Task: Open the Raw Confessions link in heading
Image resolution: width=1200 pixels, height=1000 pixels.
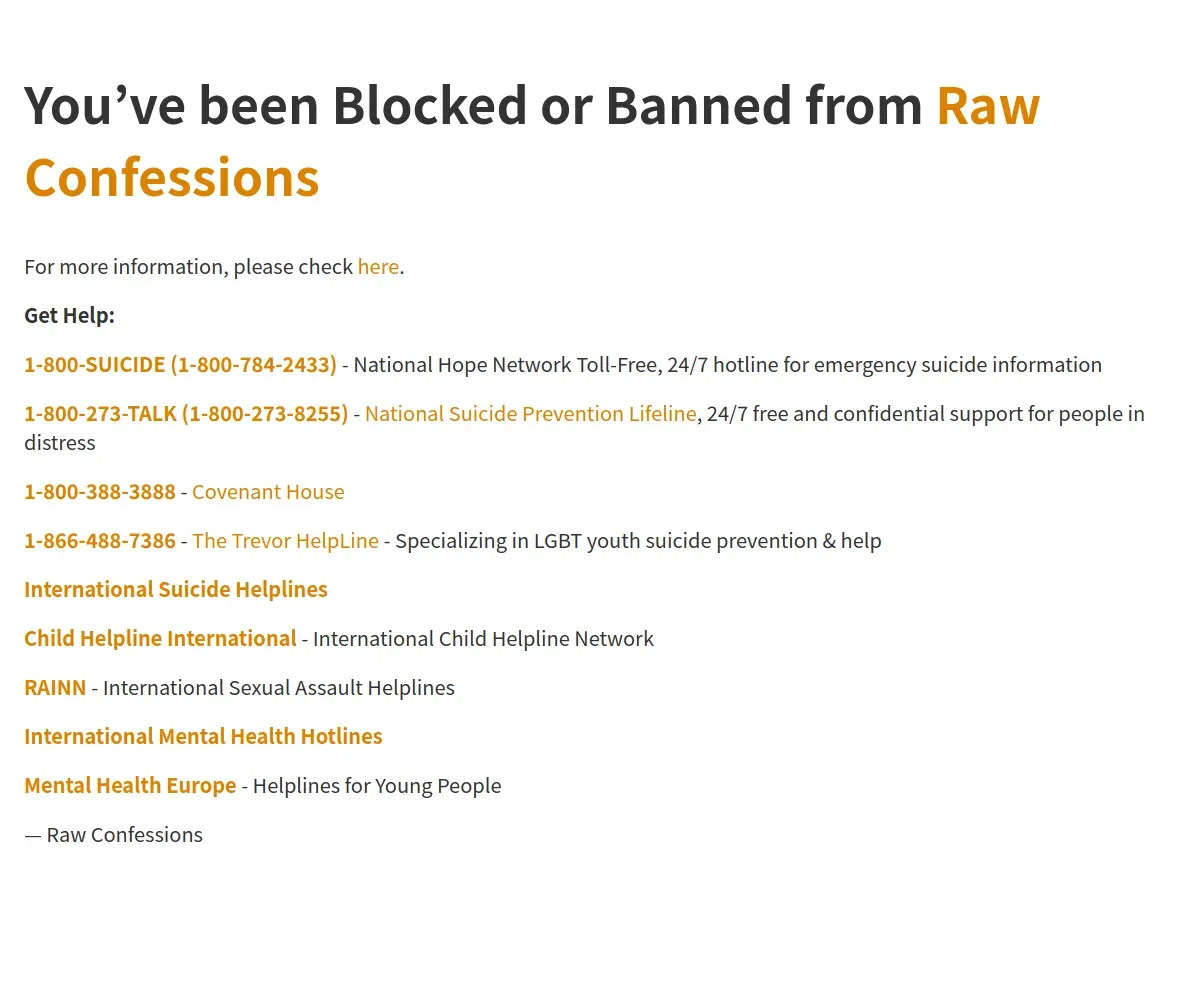Action: (x=172, y=177)
